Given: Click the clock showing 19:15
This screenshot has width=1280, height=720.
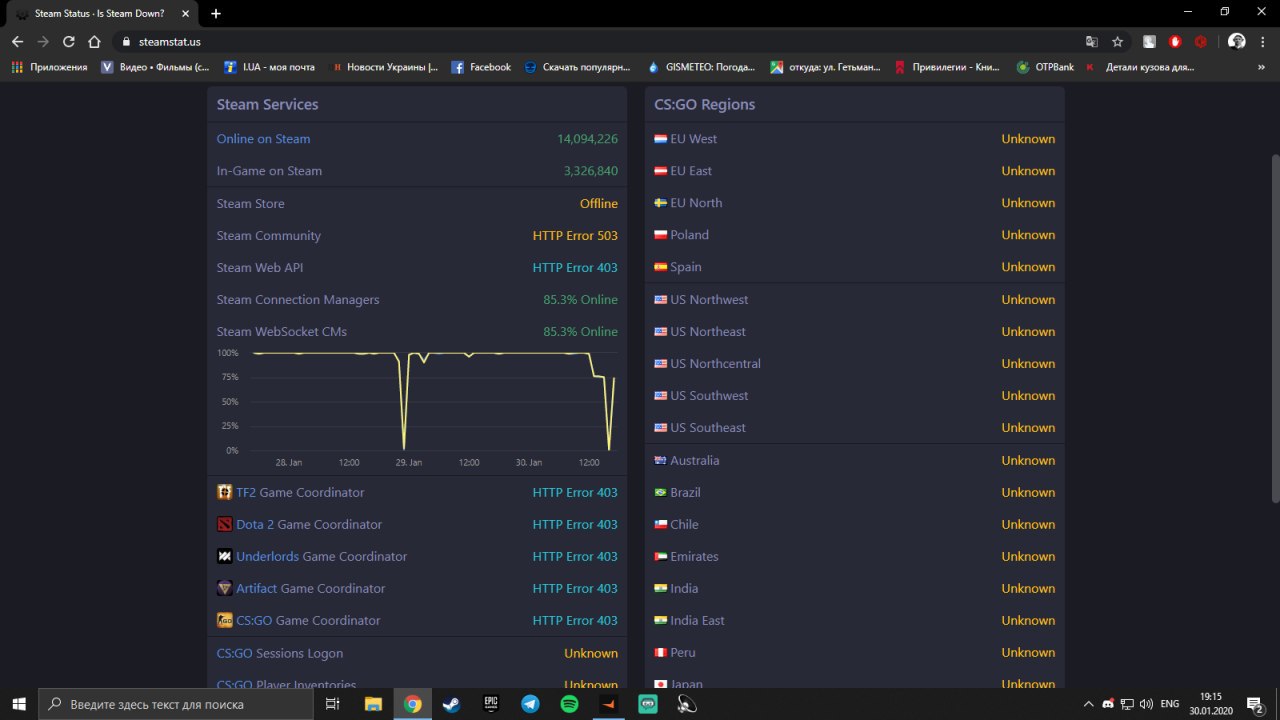Looking at the screenshot, I should 1211,697.
